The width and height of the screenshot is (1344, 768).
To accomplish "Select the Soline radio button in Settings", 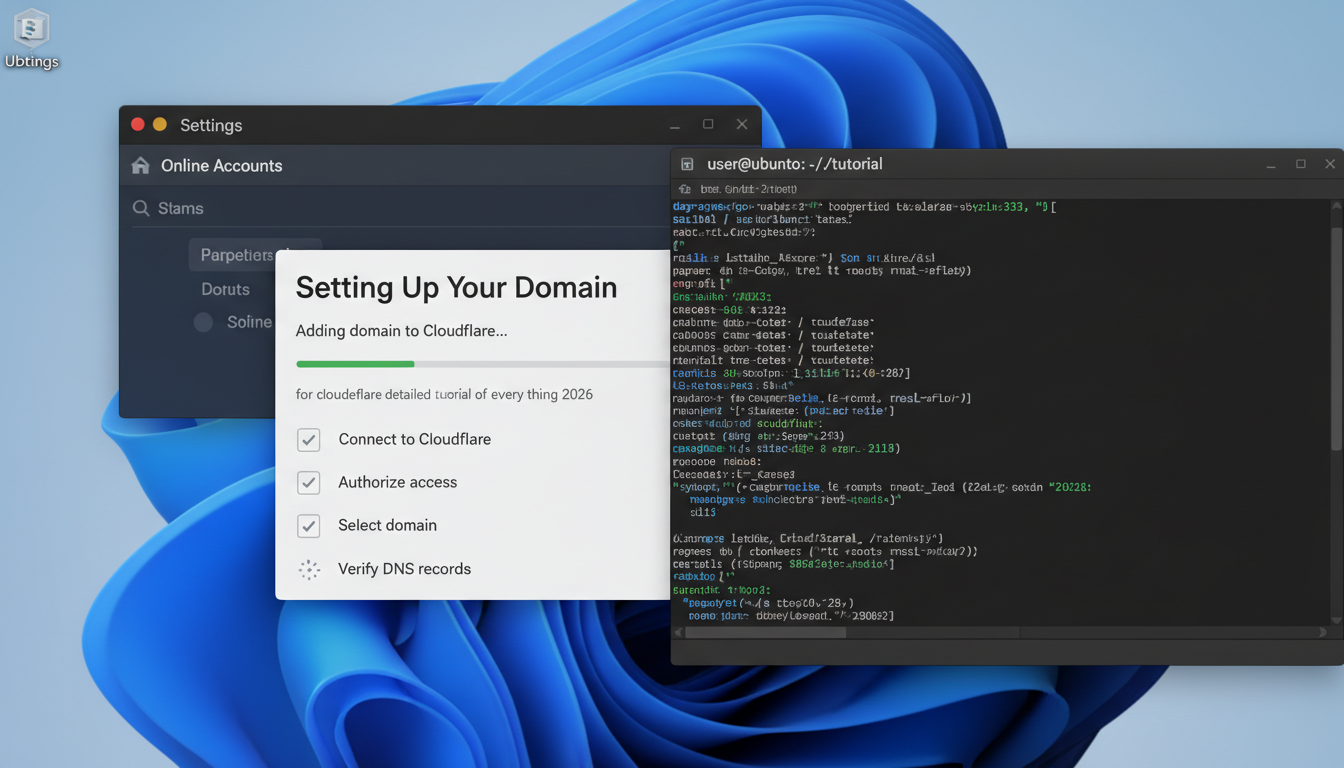I will [x=203, y=322].
